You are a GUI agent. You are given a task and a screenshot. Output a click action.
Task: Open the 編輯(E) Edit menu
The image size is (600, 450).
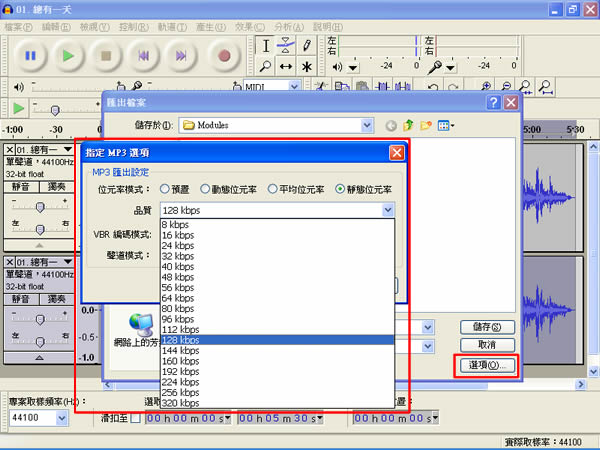click(x=57, y=27)
